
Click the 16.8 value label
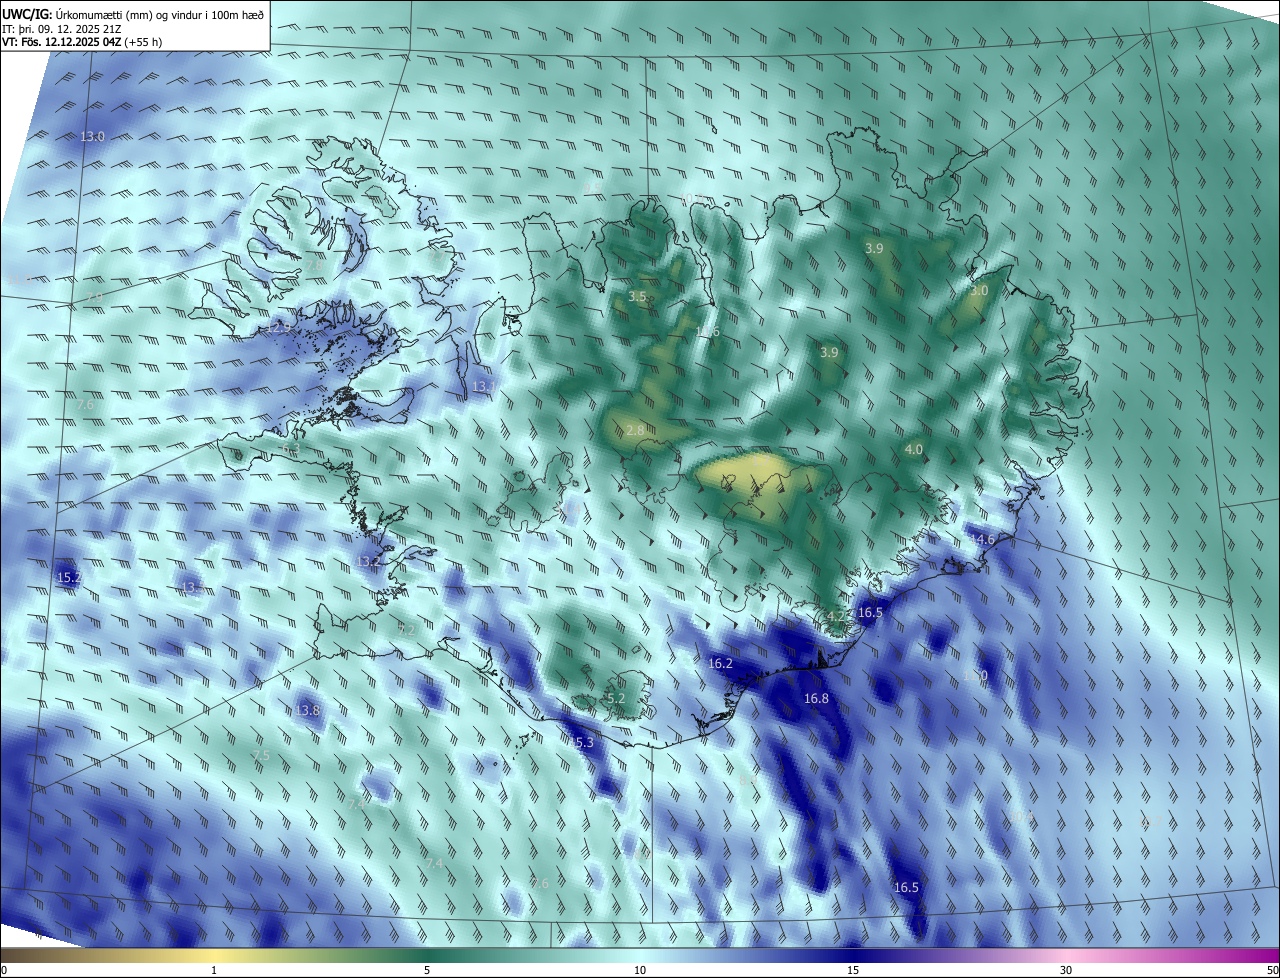[x=817, y=698]
